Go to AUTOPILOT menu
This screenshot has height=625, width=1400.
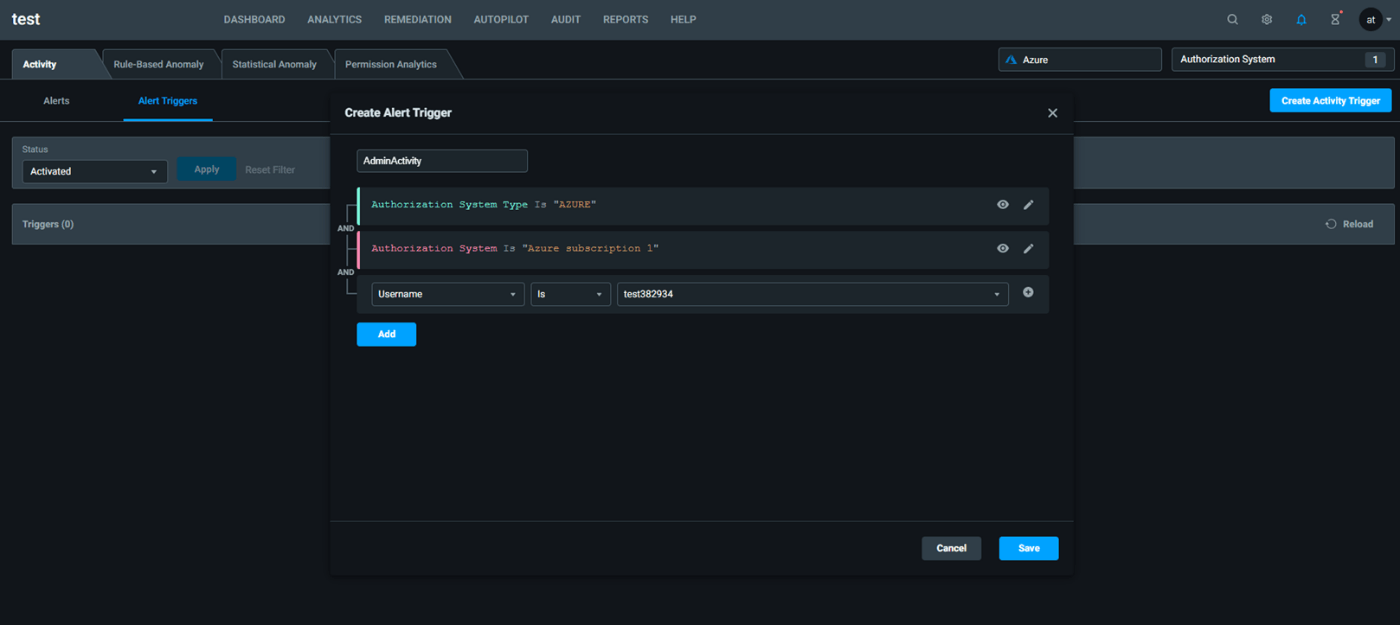(501, 20)
